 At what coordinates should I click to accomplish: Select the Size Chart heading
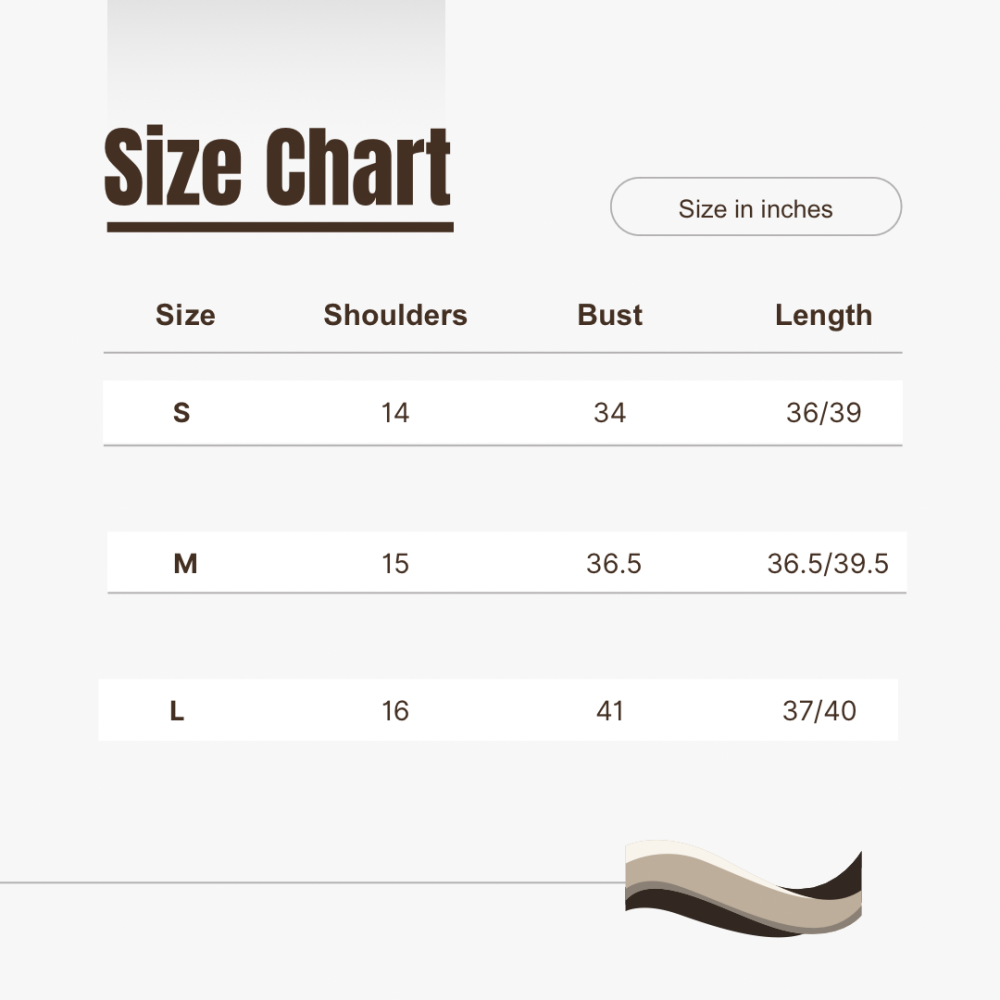(x=278, y=167)
